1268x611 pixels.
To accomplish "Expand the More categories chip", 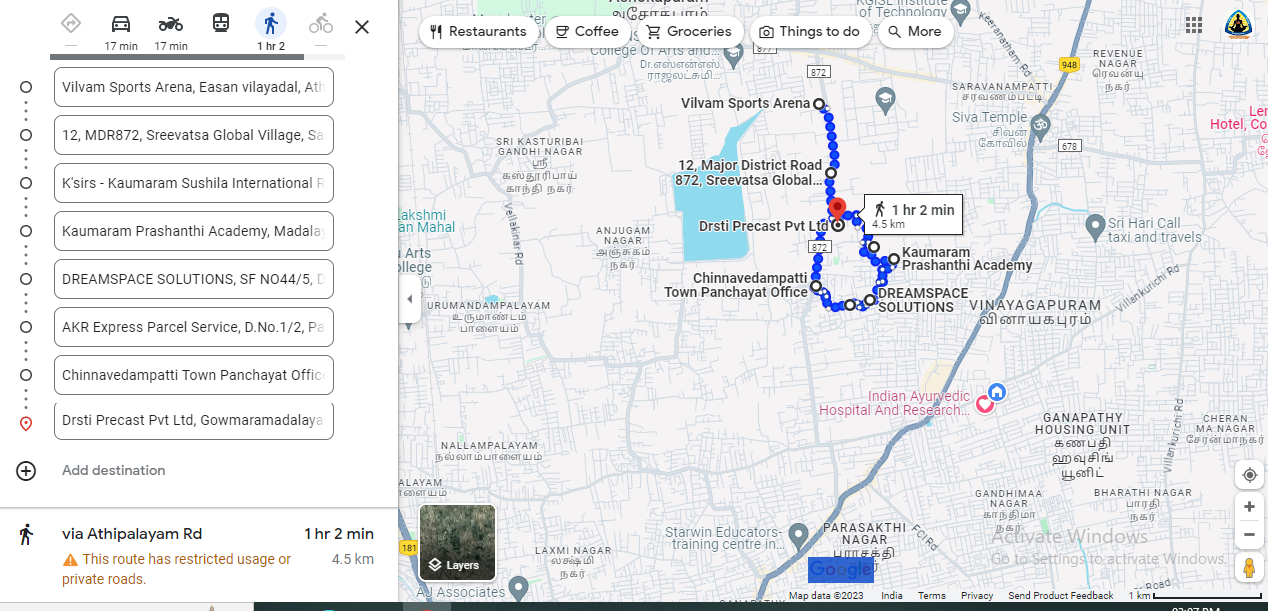I will pos(914,32).
